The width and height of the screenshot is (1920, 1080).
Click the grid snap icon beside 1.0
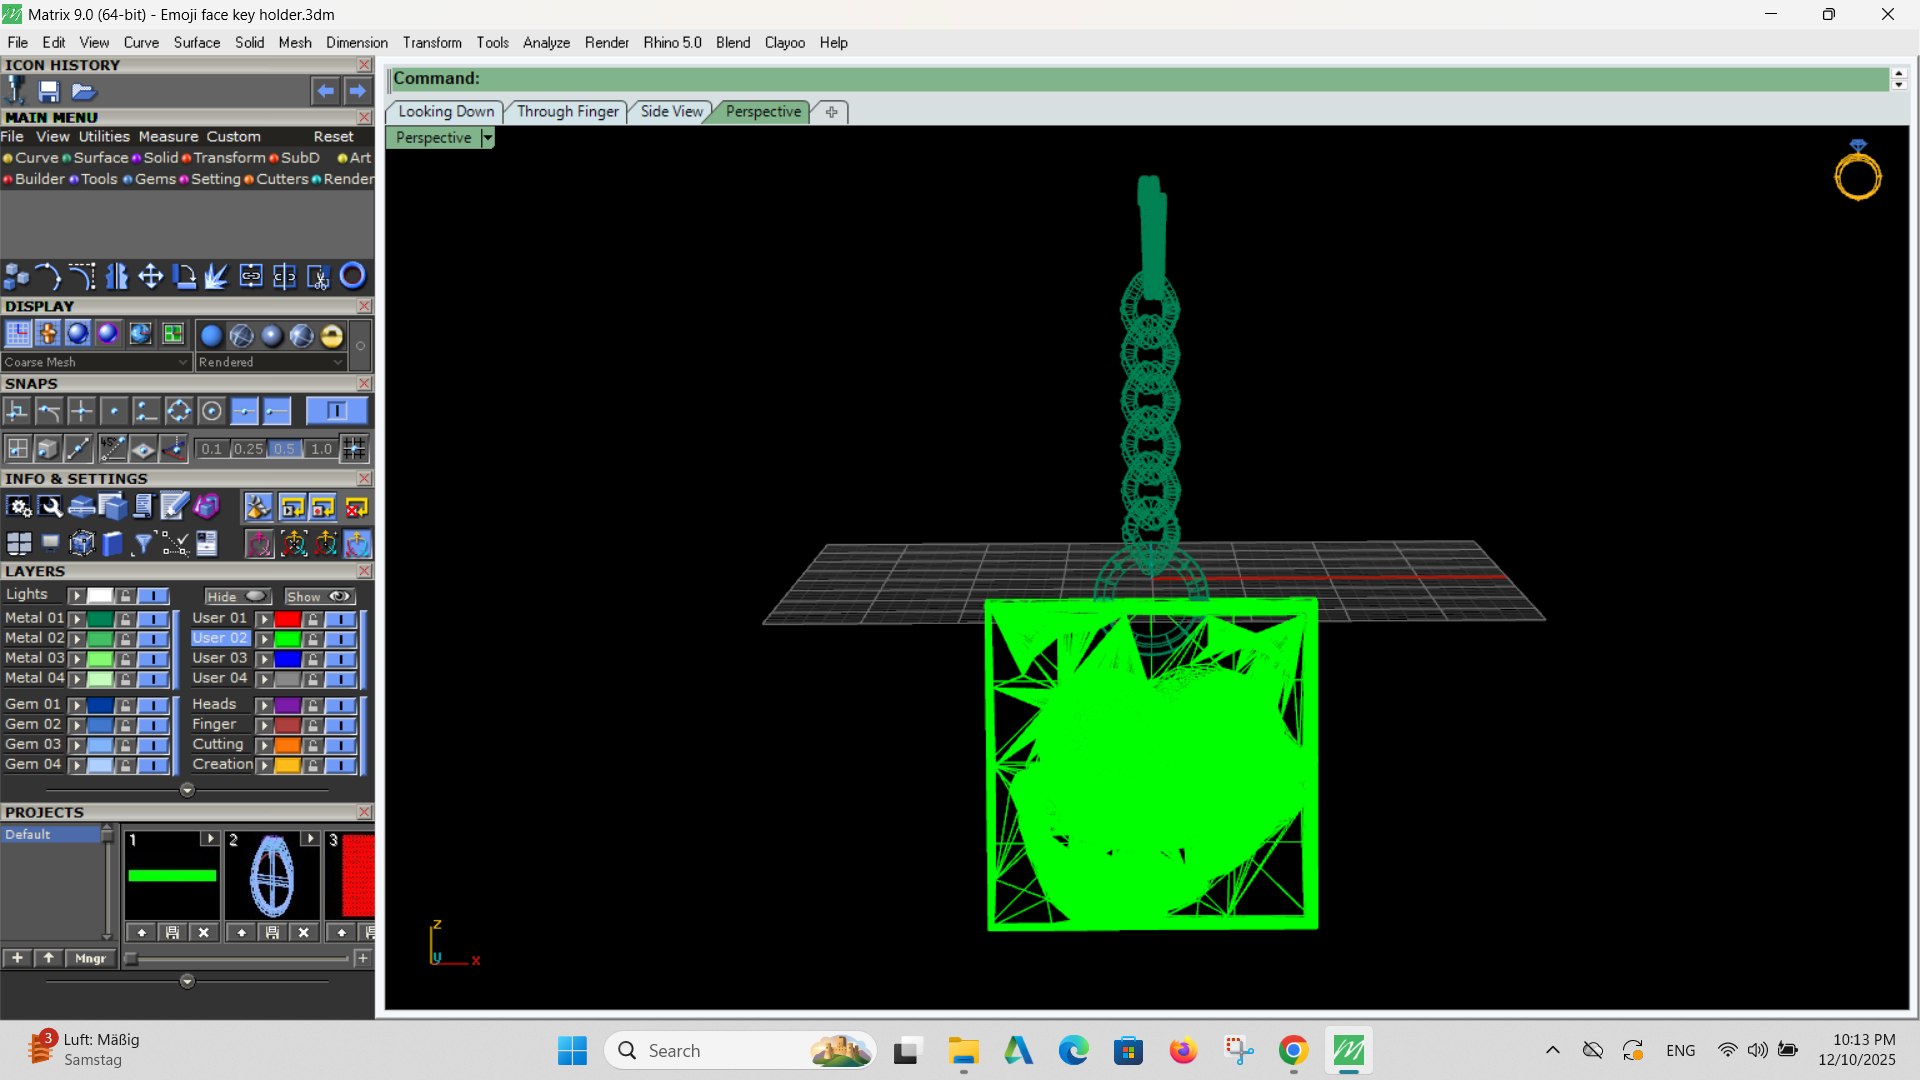354,448
